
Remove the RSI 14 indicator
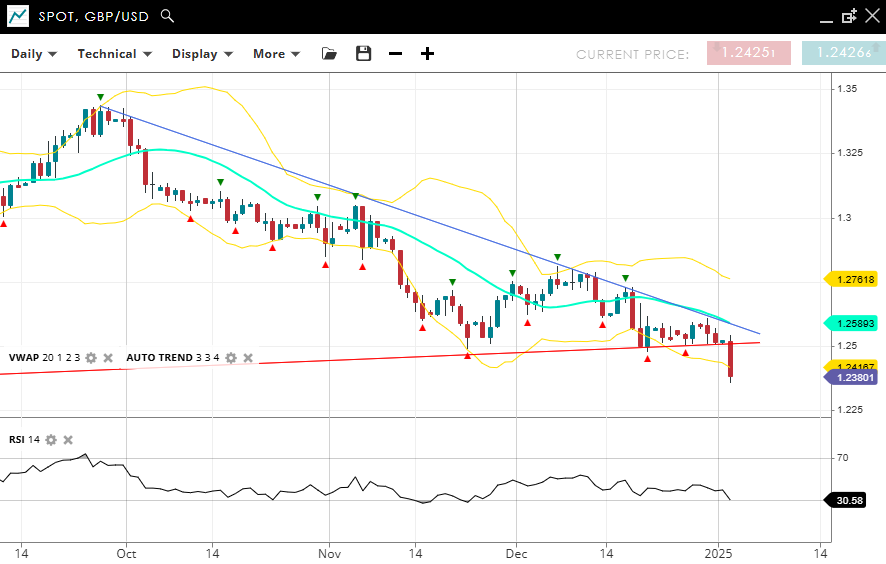[x=68, y=440]
